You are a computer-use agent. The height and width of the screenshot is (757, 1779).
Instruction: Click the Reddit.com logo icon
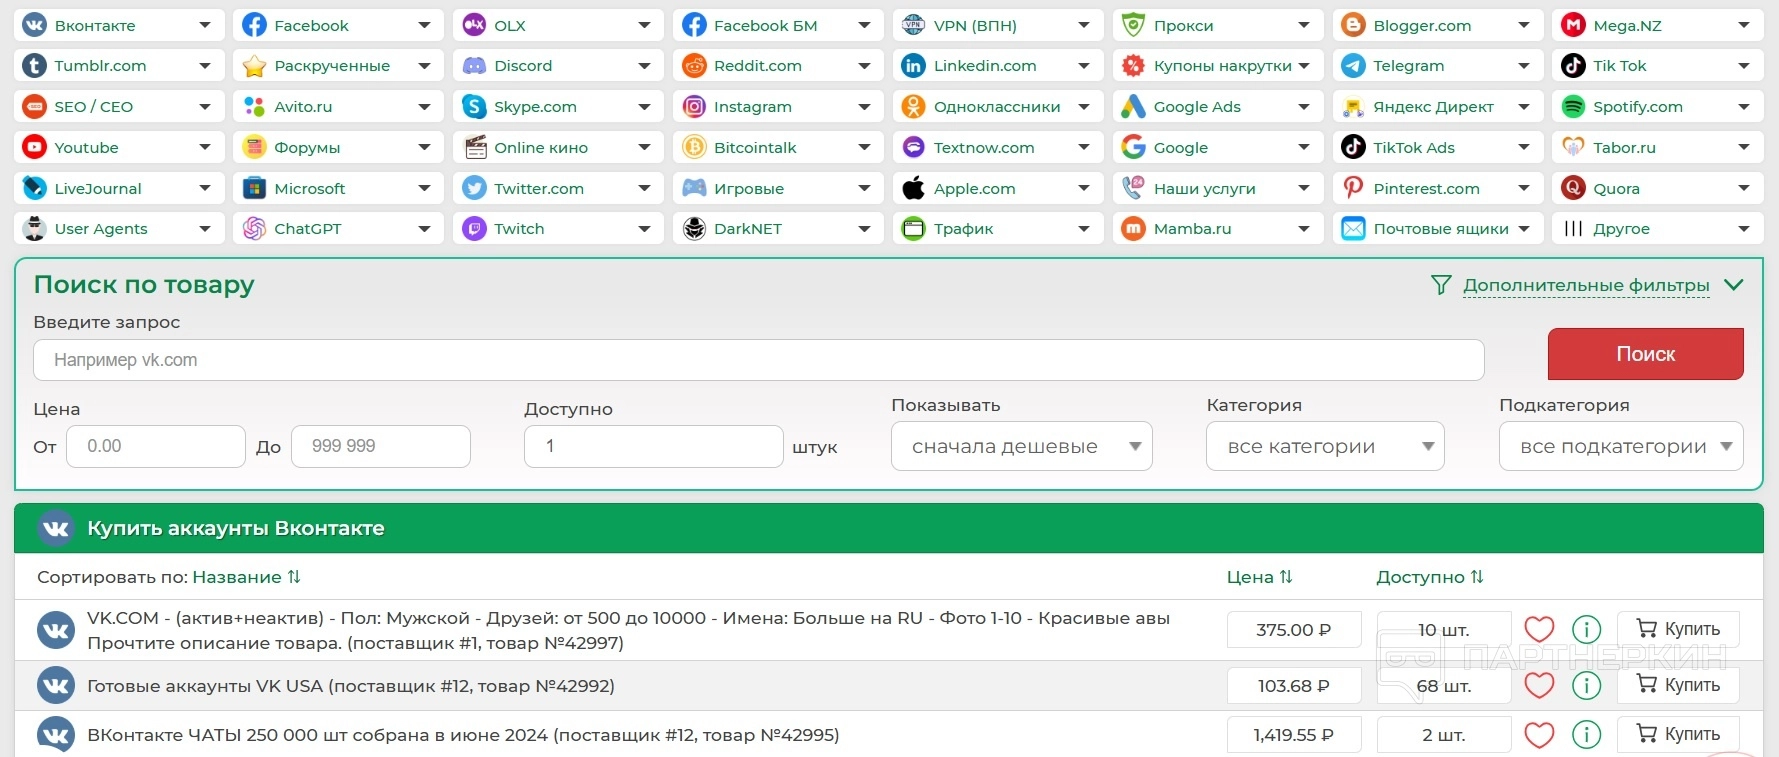[x=694, y=66]
